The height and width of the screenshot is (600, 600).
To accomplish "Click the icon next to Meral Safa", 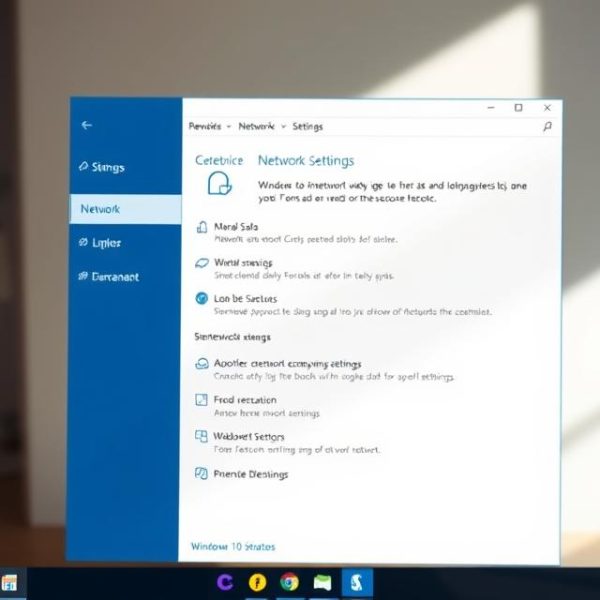I will 202,227.
